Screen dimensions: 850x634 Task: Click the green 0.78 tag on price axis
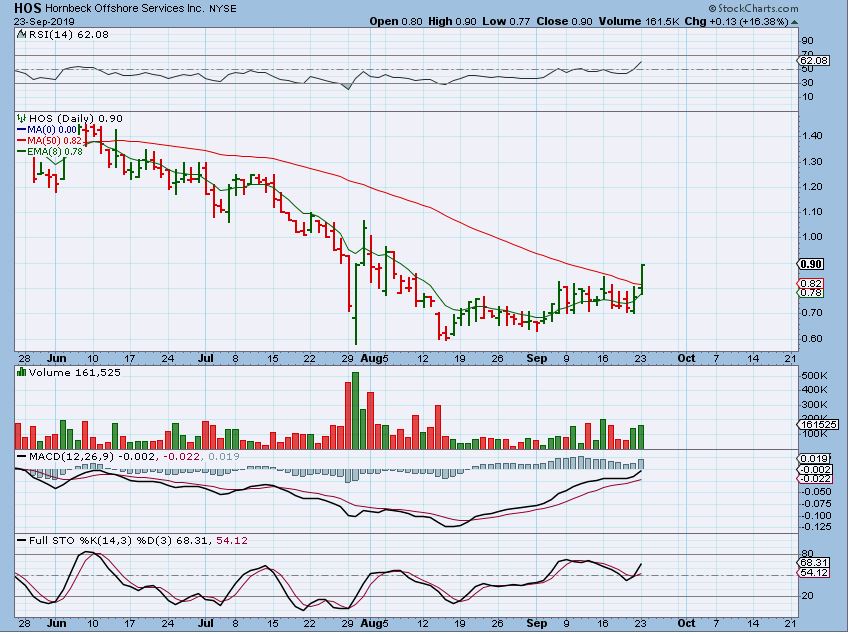(x=810, y=293)
